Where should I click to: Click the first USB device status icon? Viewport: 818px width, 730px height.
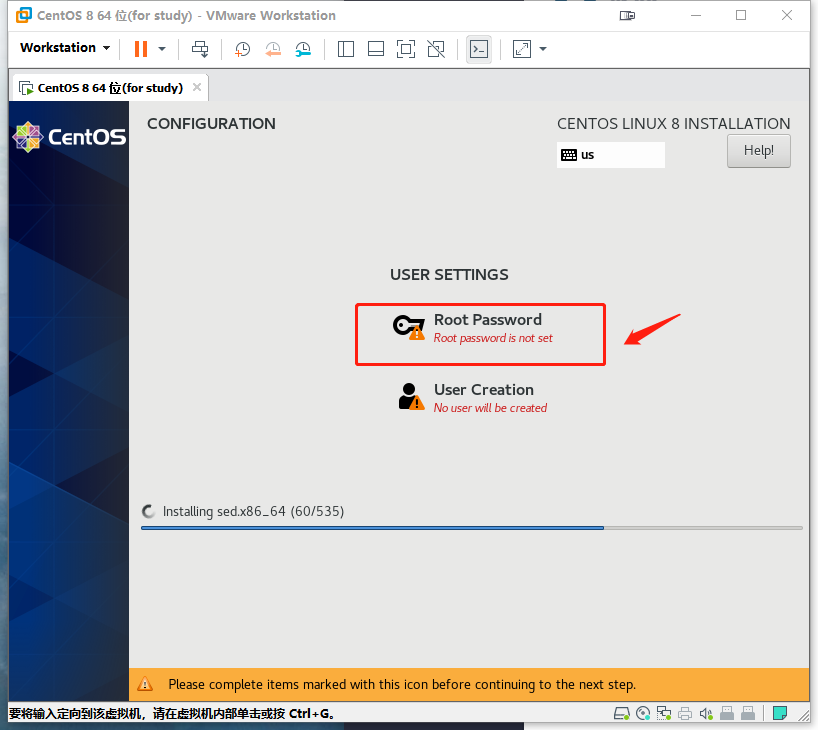point(727,713)
